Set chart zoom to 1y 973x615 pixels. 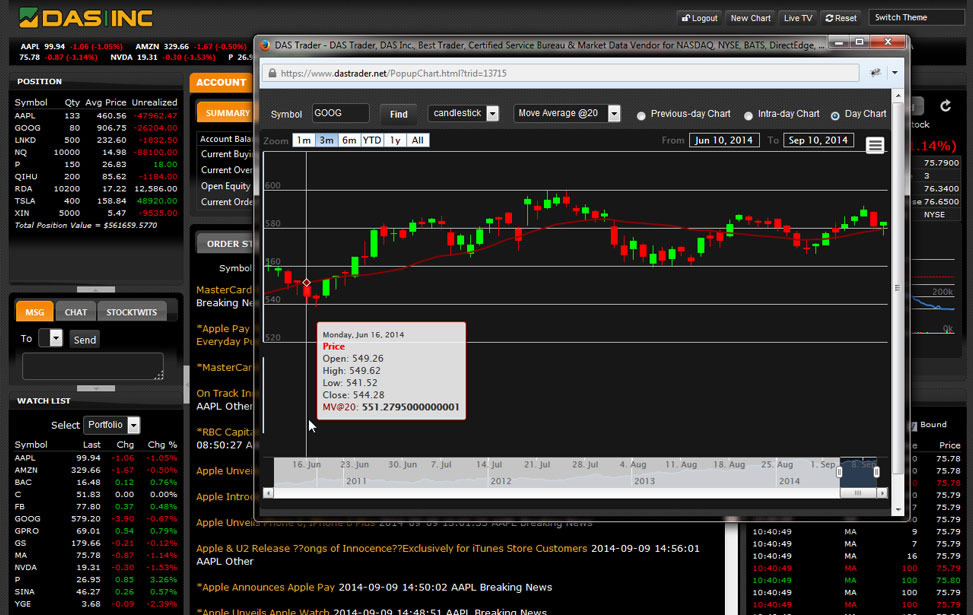click(395, 140)
